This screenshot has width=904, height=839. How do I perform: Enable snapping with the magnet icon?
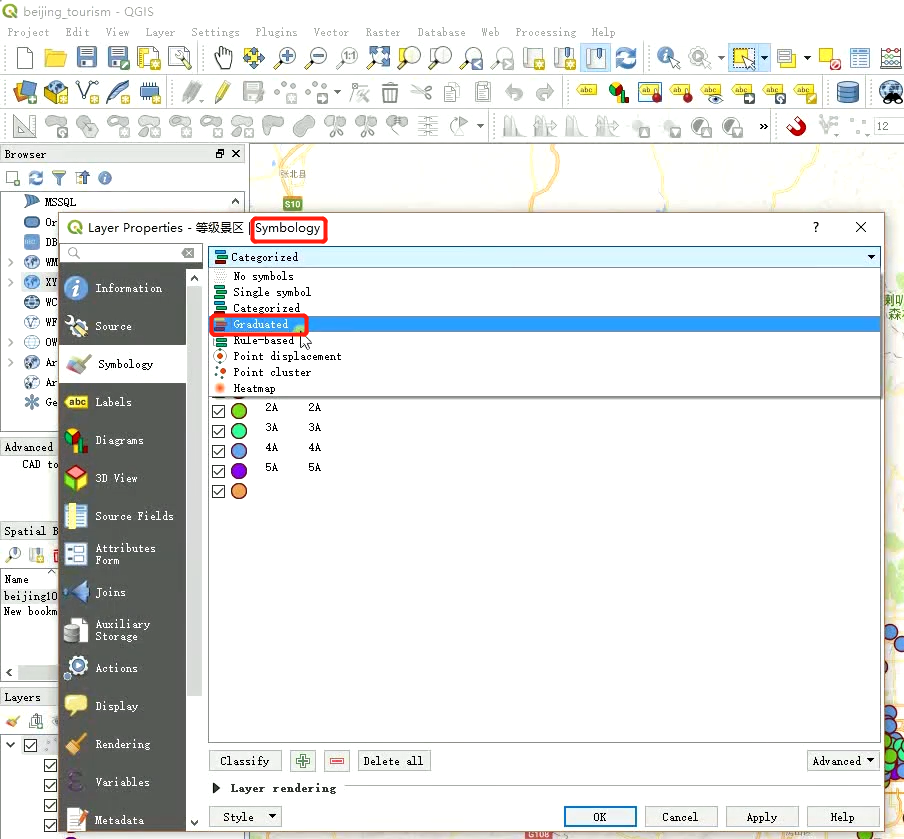pyautogui.click(x=796, y=125)
